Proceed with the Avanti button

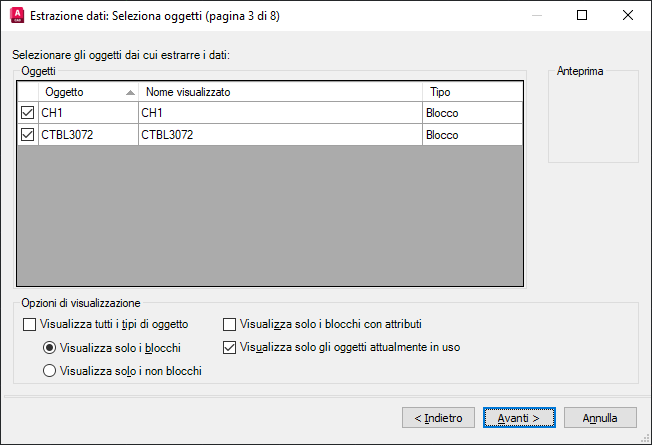click(x=518, y=417)
